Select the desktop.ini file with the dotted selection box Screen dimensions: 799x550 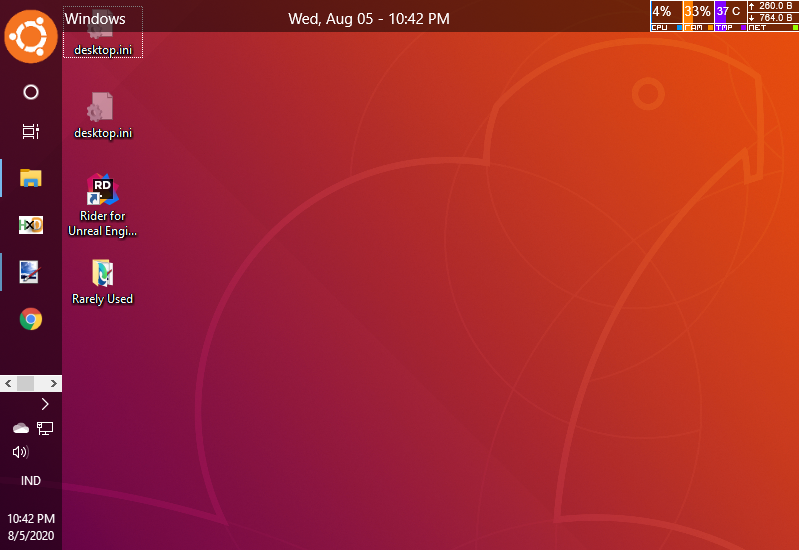tap(103, 33)
